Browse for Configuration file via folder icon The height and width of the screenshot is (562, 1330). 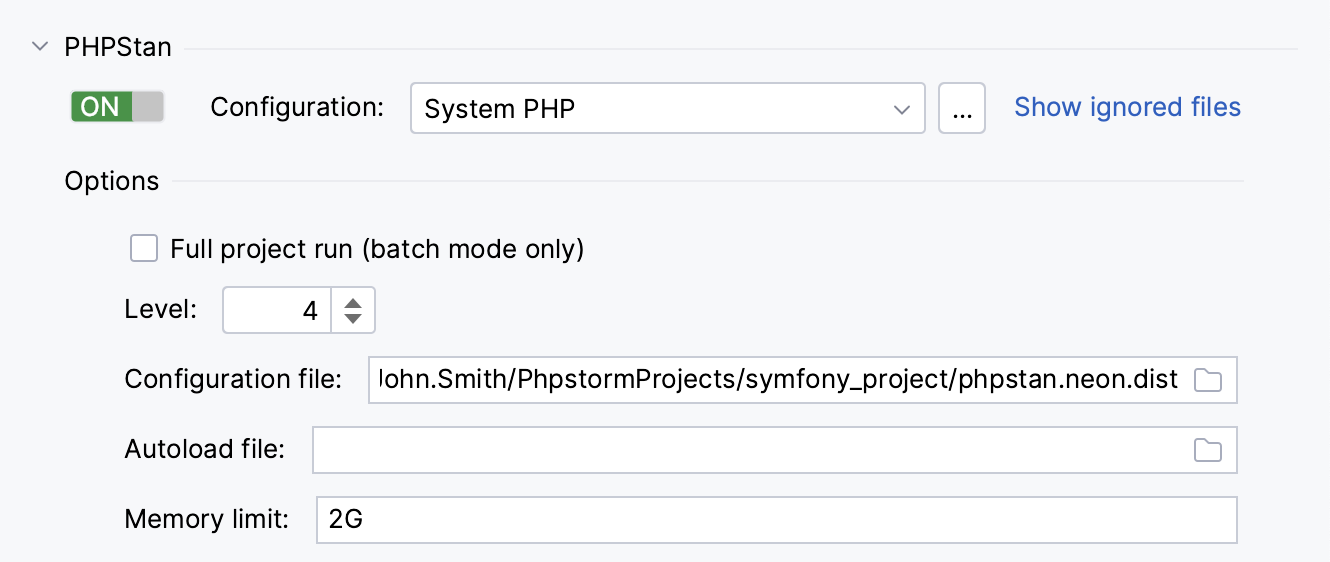(x=1208, y=381)
